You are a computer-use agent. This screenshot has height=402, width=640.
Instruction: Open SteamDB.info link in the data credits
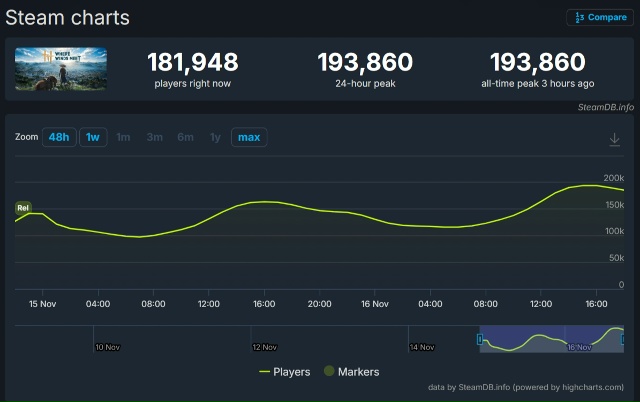(476, 387)
